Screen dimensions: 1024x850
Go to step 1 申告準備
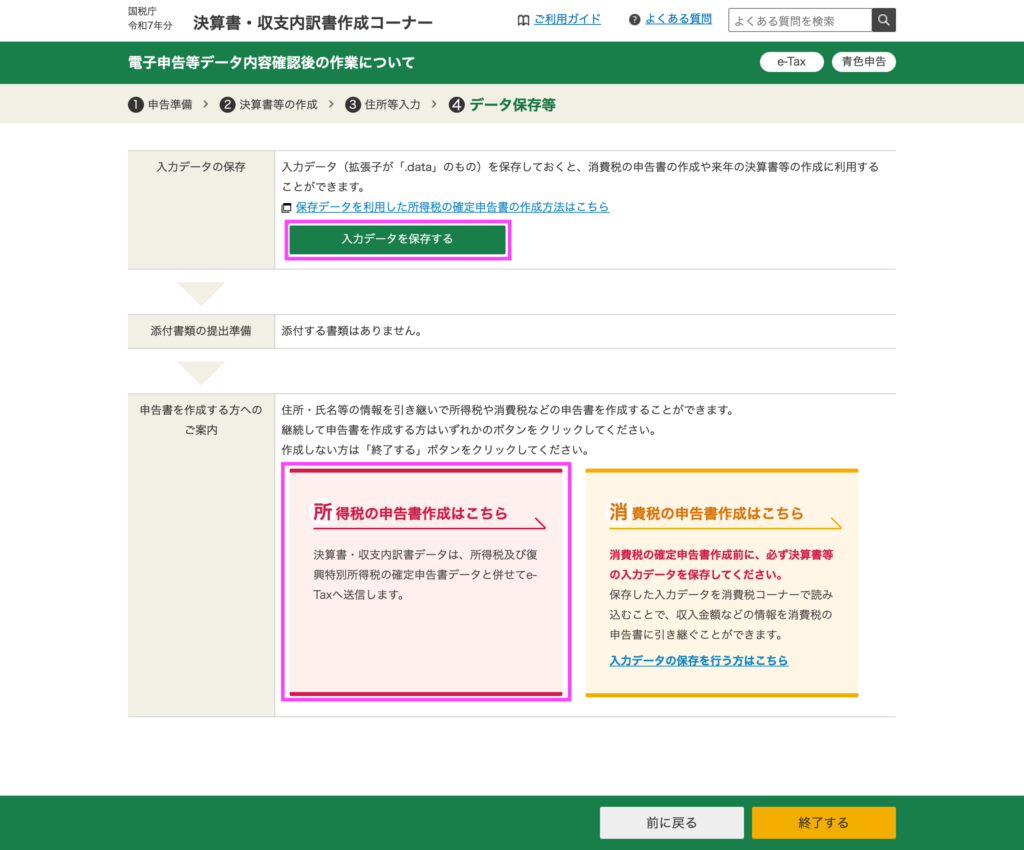[160, 105]
